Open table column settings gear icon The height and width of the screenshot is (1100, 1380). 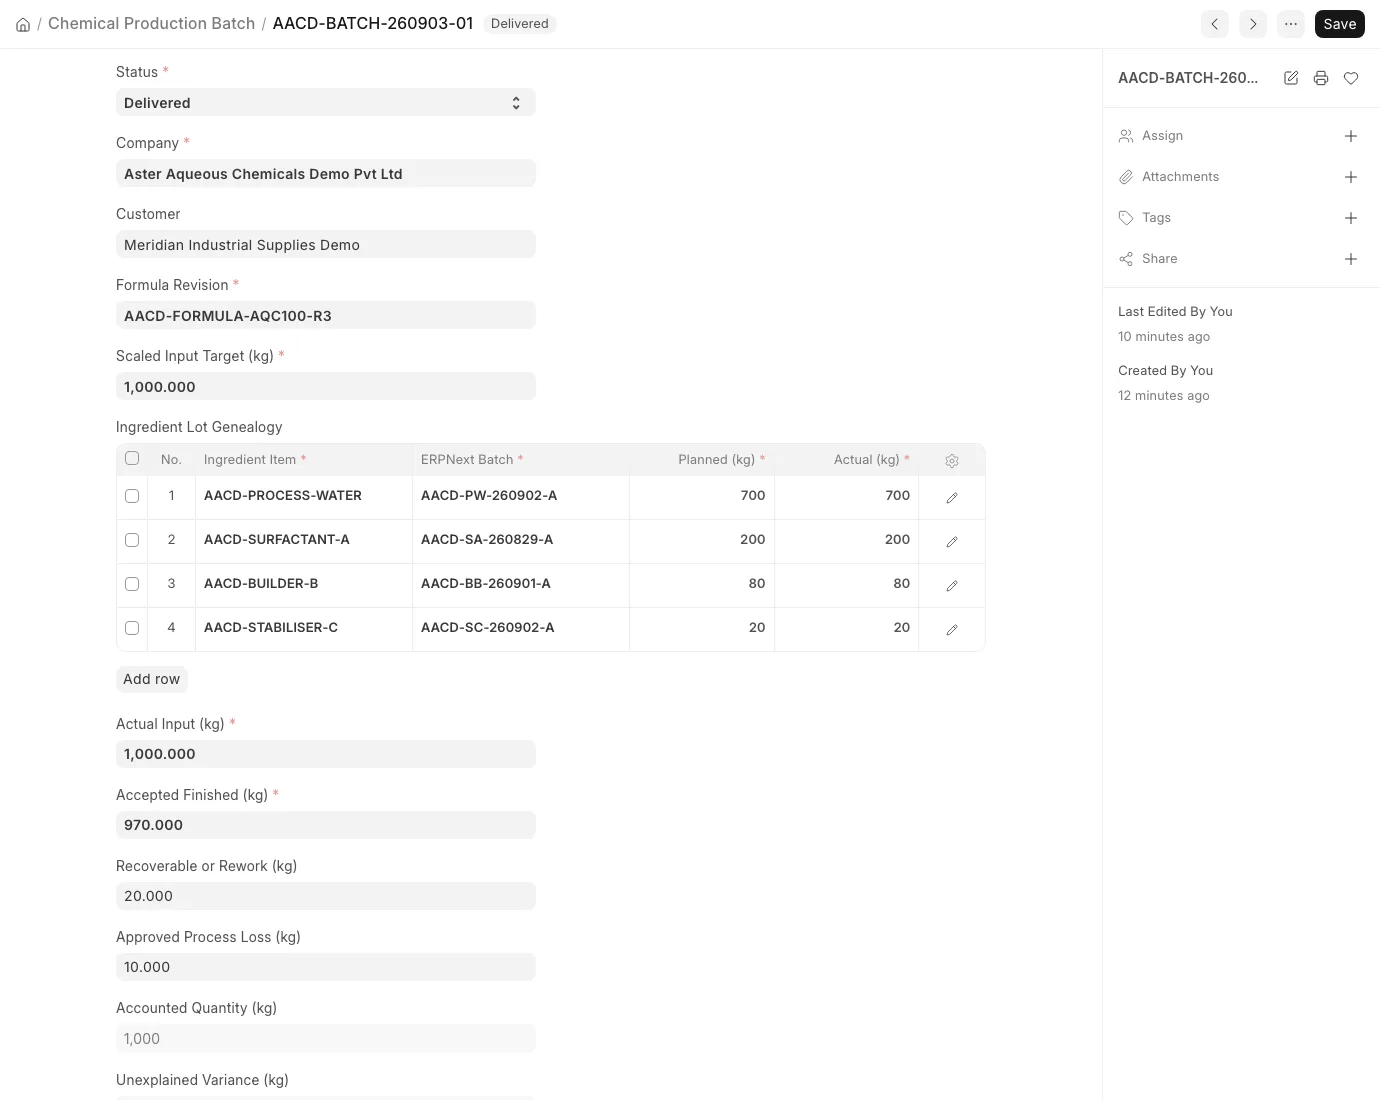coord(952,461)
